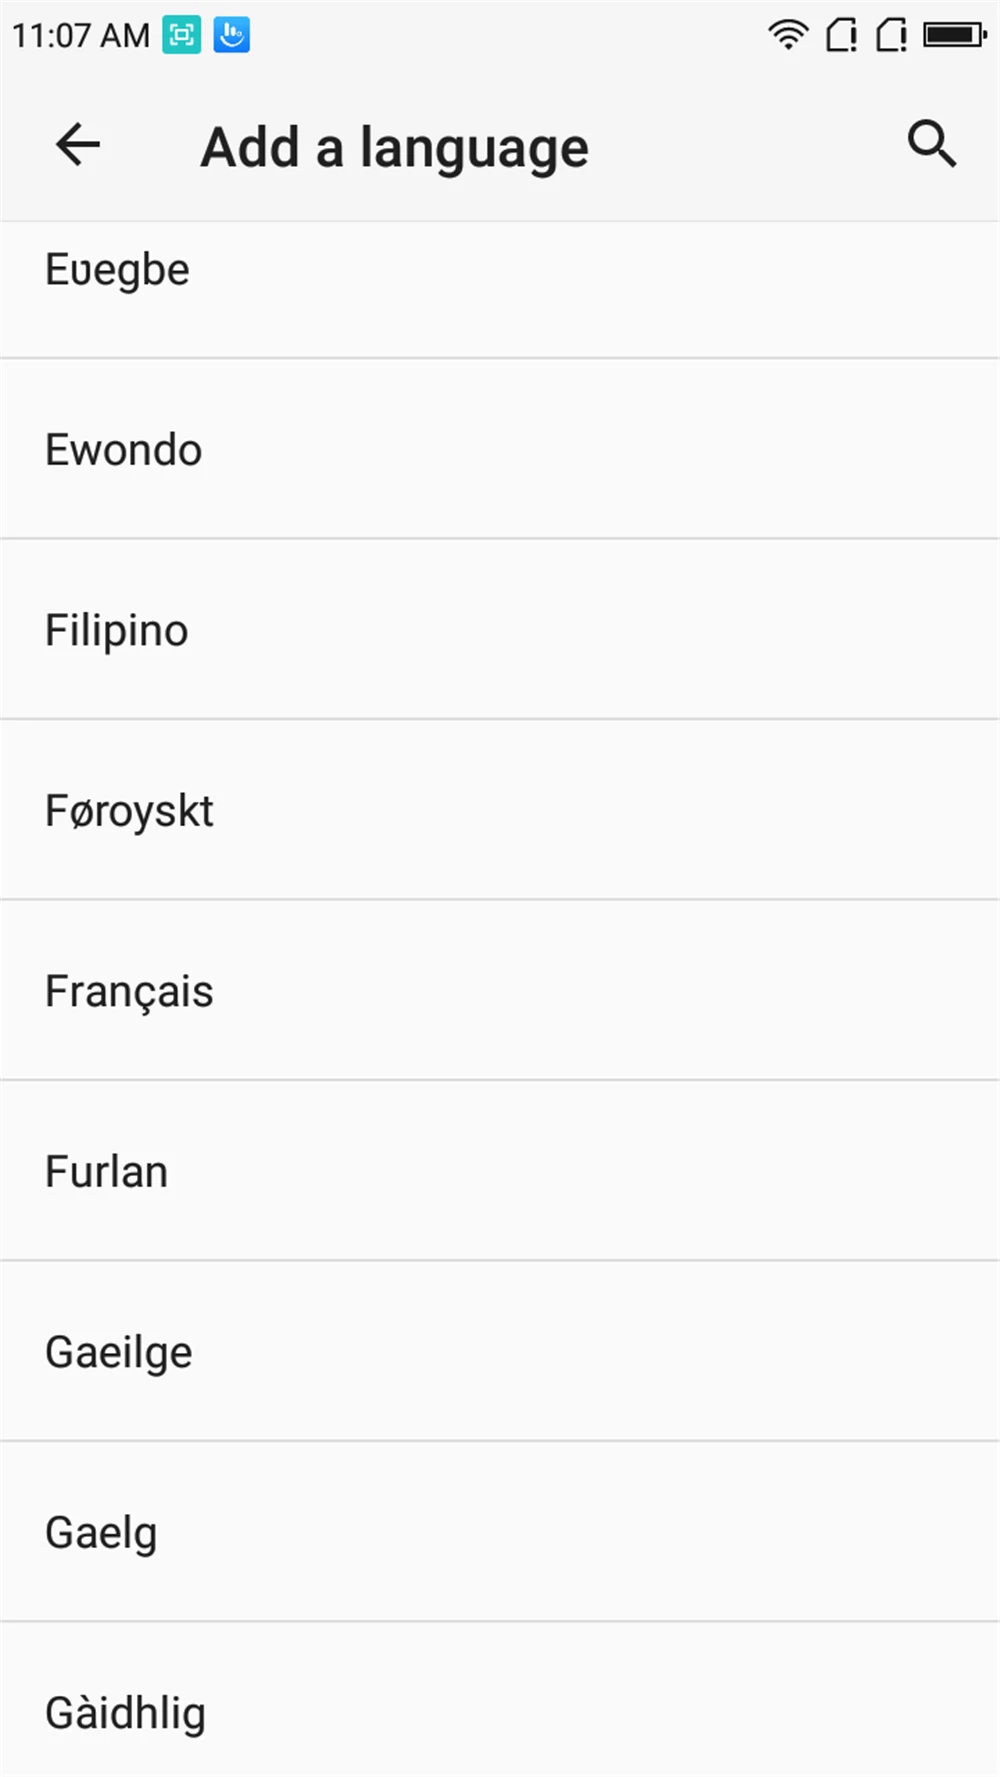1000x1777 pixels.
Task: Go back using the arrow icon
Action: (78, 145)
